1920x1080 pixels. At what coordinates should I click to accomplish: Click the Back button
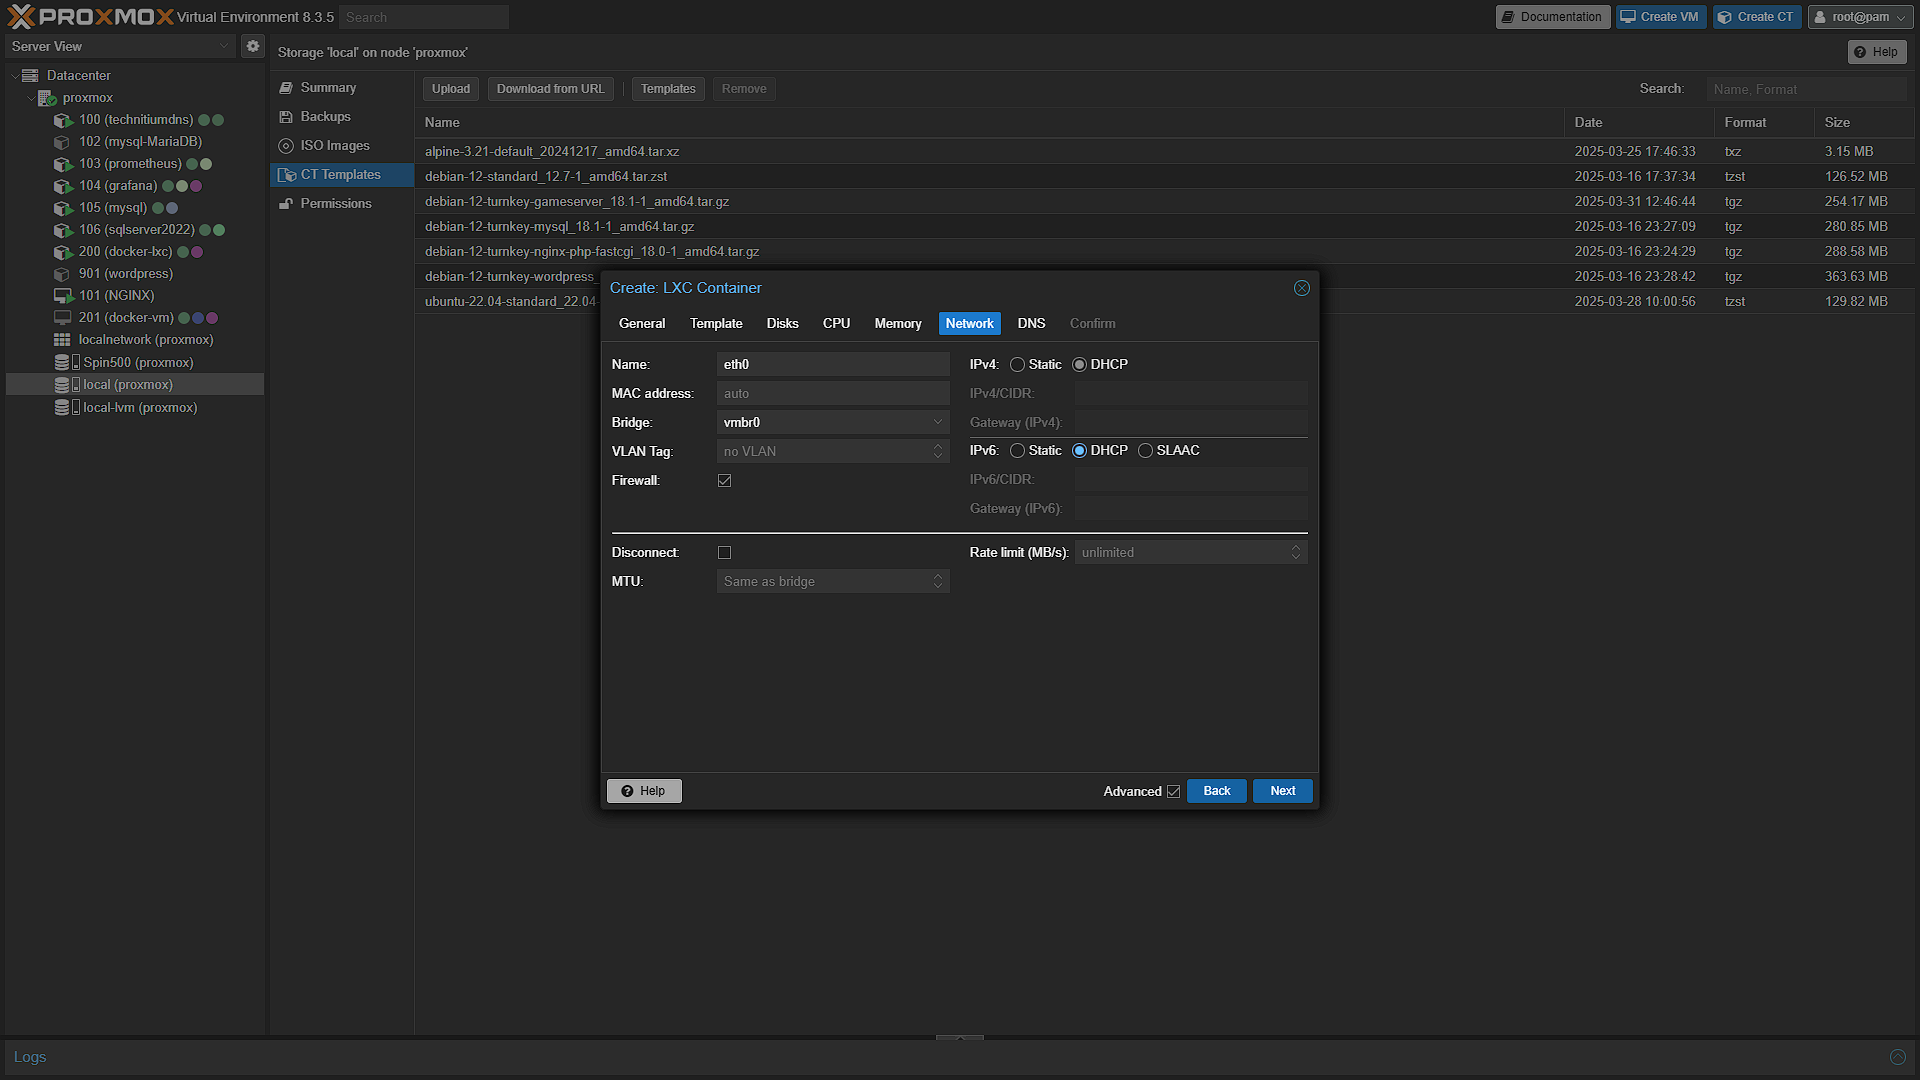click(1216, 791)
